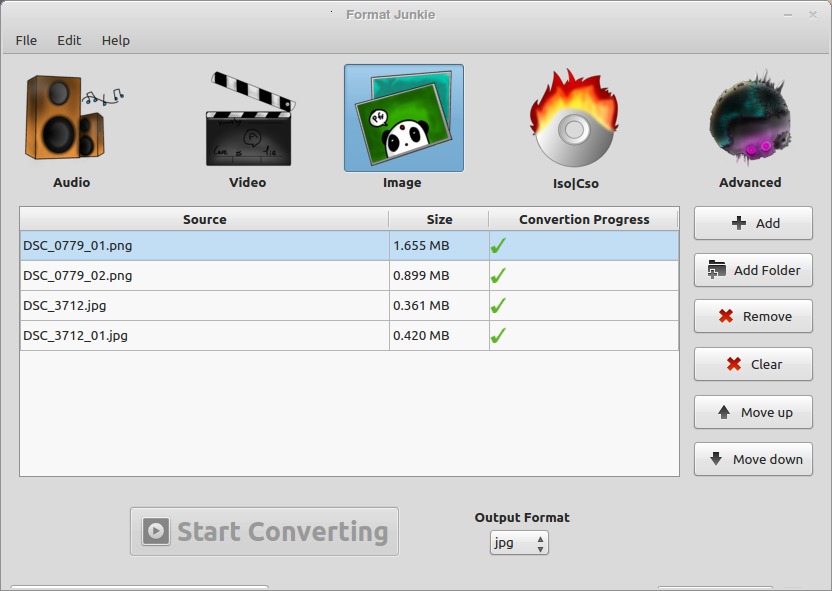Remove the selected file from list
Screen dimensions: 832x591
[753, 316]
